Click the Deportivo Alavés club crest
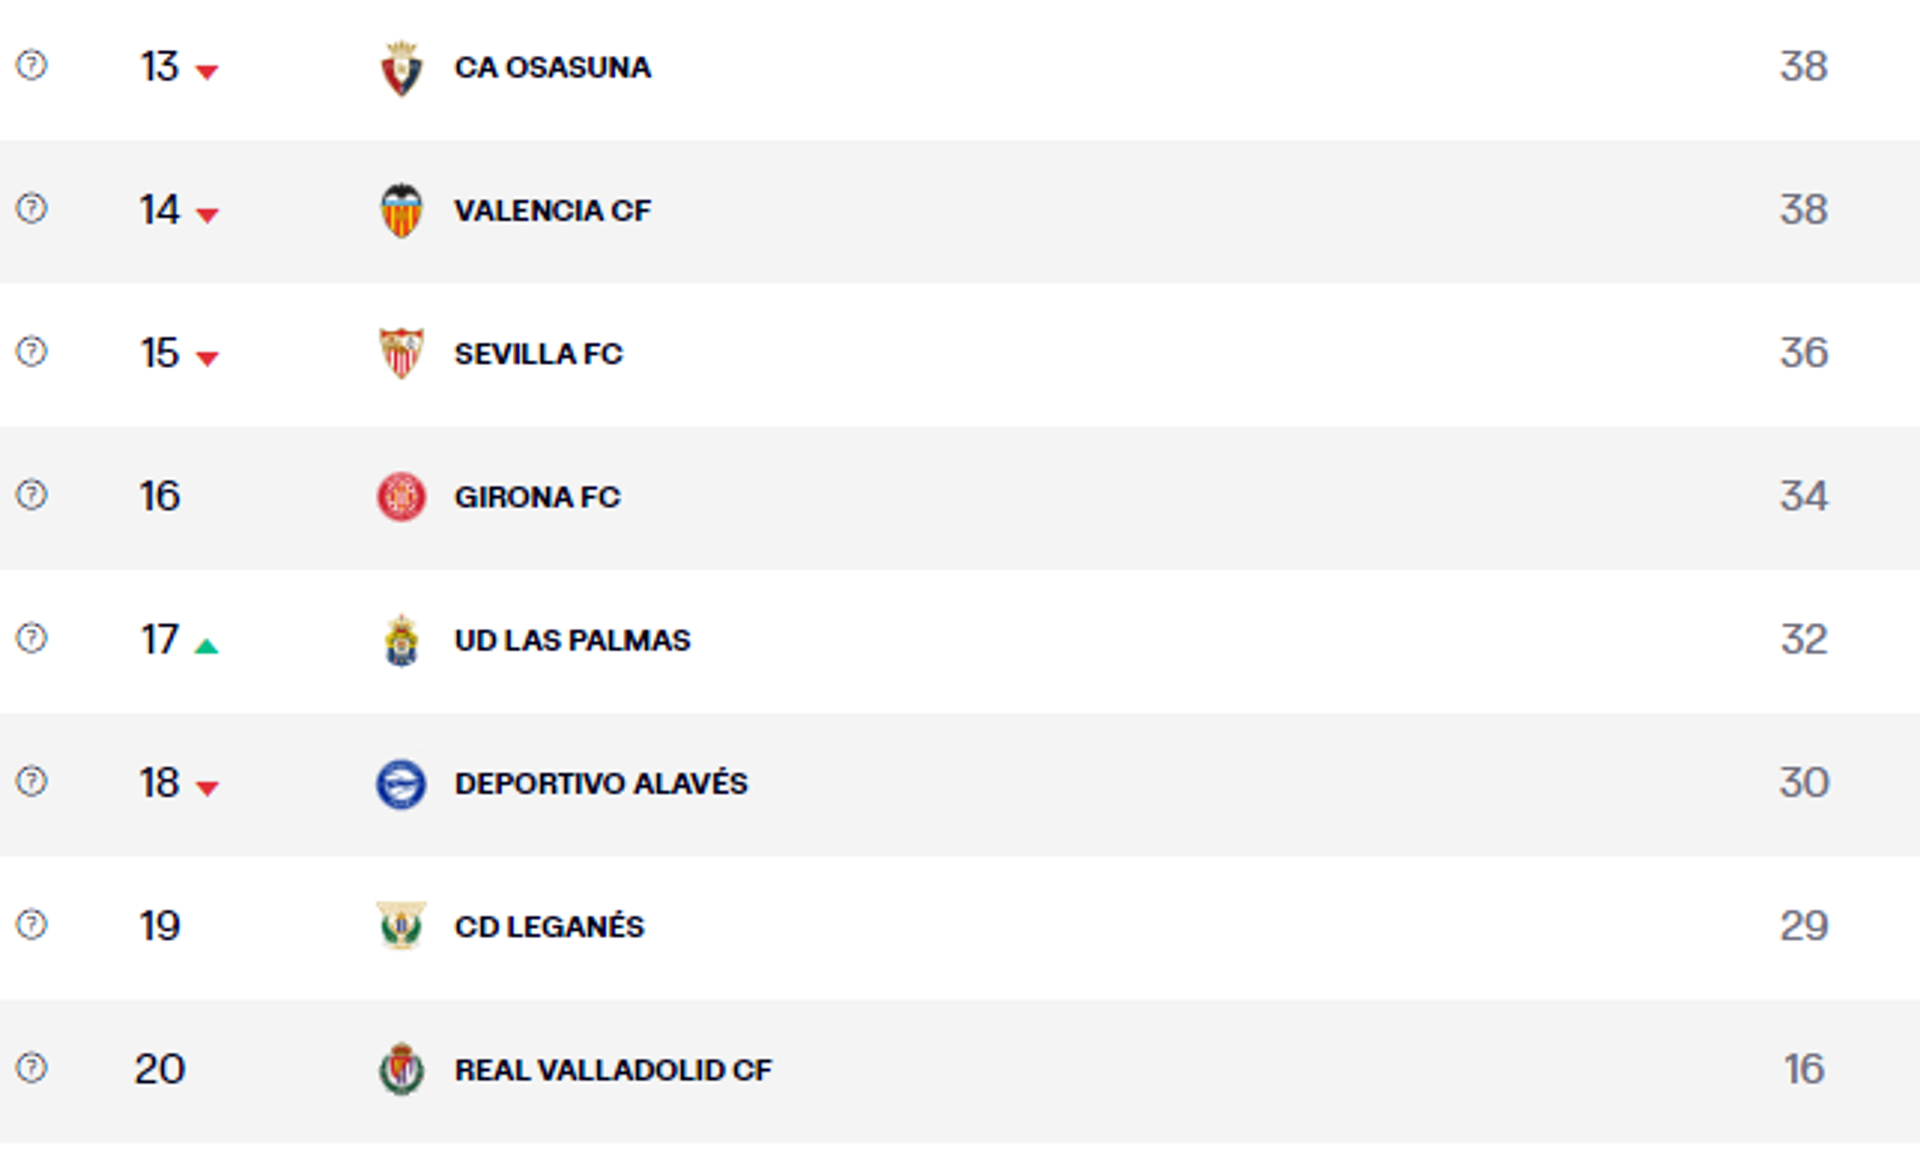This screenshot has width=1920, height=1161. (401, 784)
